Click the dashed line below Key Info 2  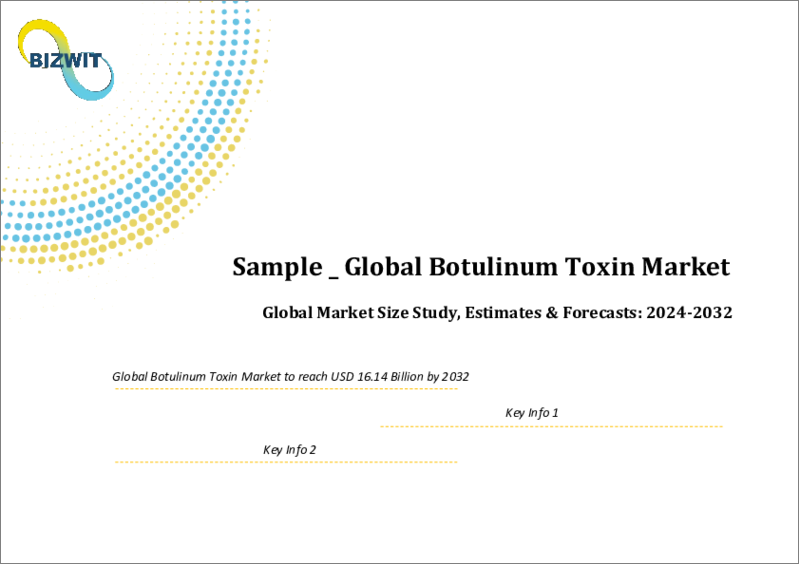(x=285, y=462)
